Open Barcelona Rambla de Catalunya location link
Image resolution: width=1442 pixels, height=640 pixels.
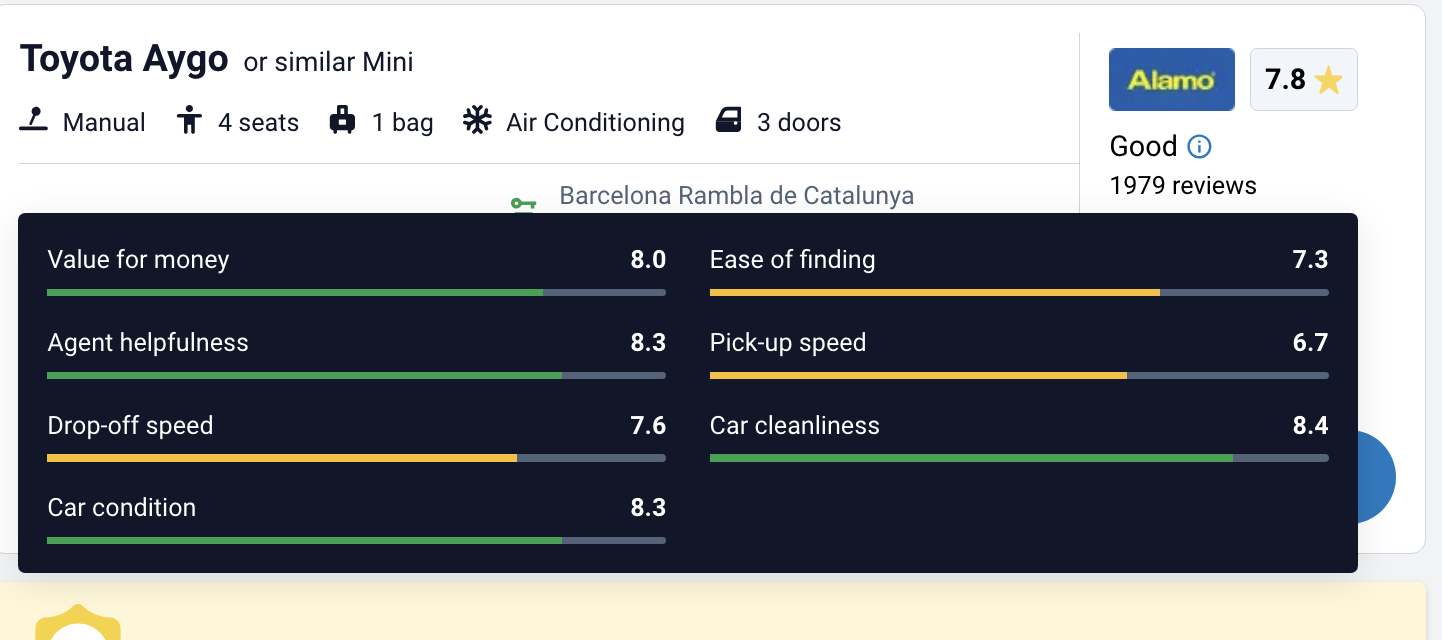(736, 195)
